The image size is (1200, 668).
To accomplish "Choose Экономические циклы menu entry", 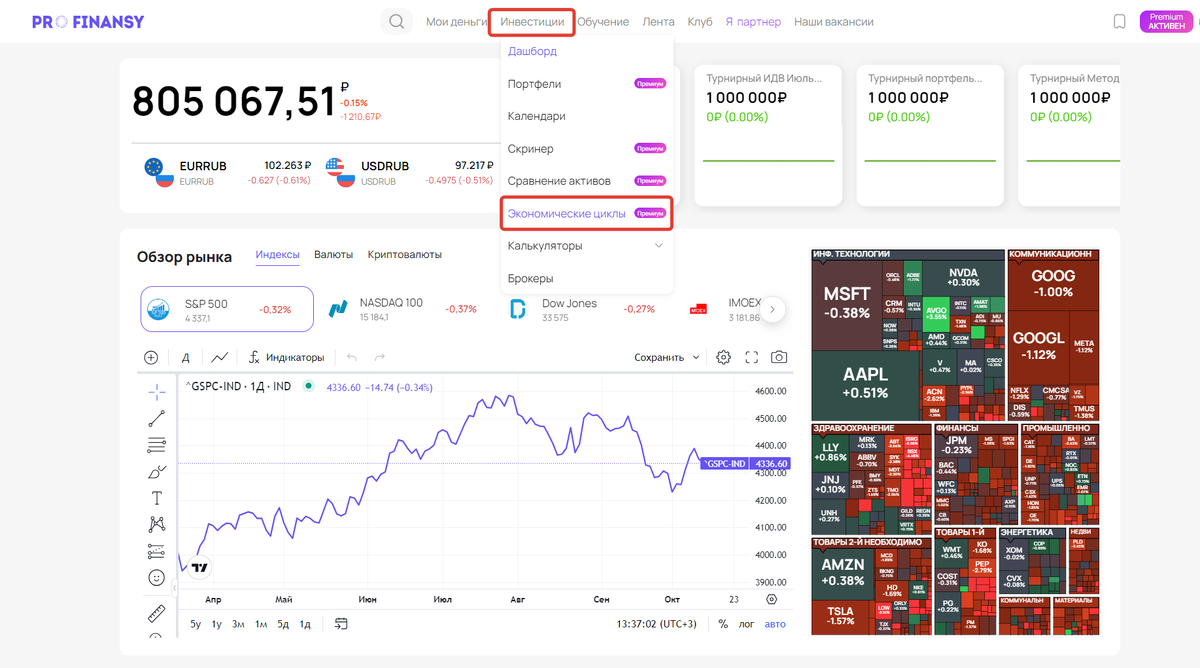I will click(586, 213).
